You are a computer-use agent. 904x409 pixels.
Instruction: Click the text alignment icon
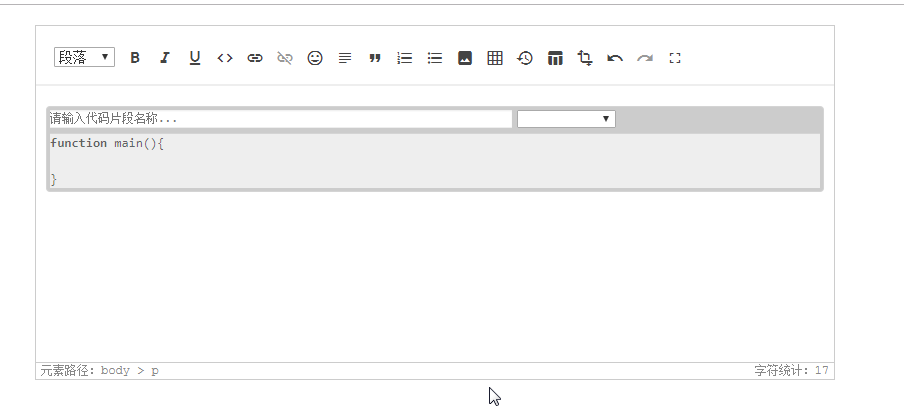[x=345, y=58]
